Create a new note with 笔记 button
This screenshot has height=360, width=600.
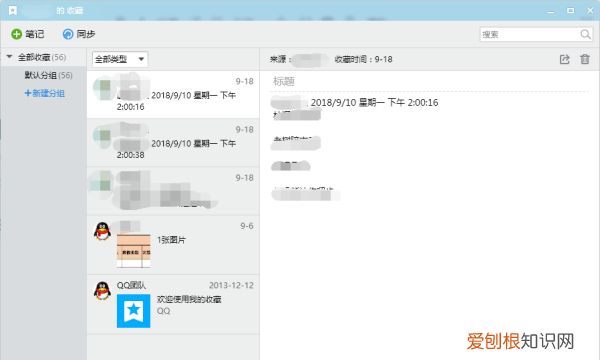(x=28, y=34)
